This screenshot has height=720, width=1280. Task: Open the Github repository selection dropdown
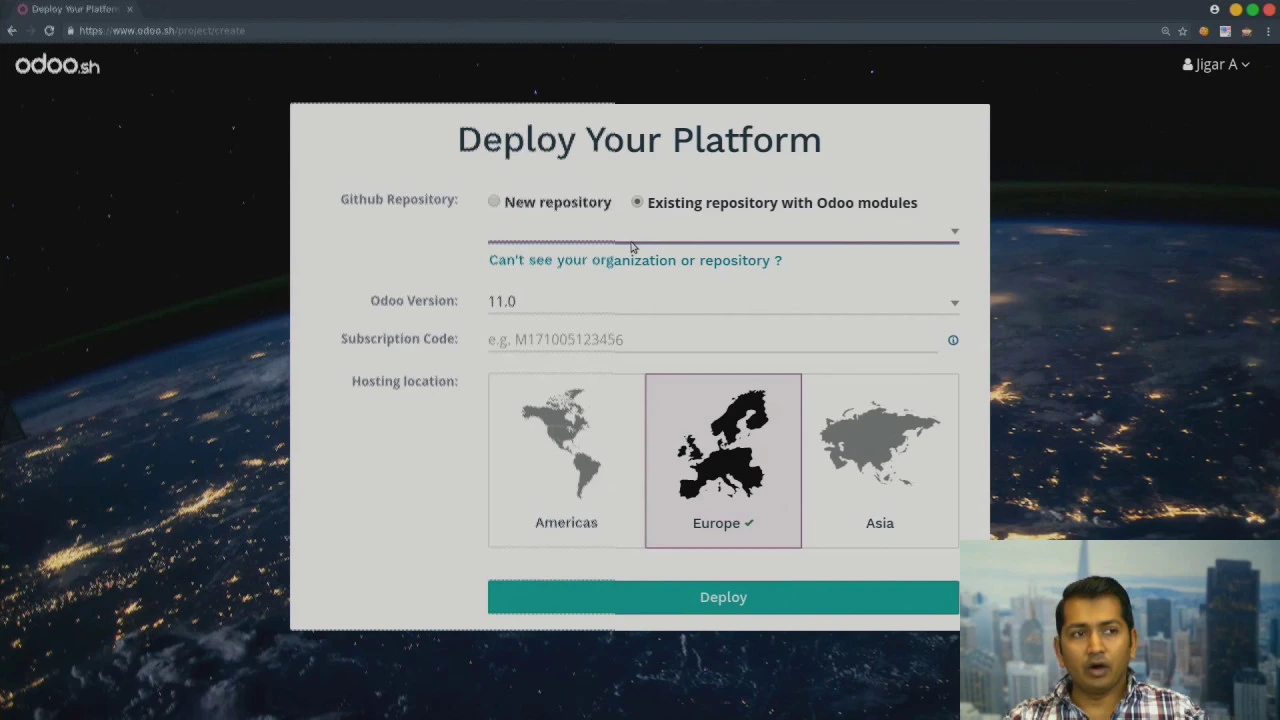point(723,231)
